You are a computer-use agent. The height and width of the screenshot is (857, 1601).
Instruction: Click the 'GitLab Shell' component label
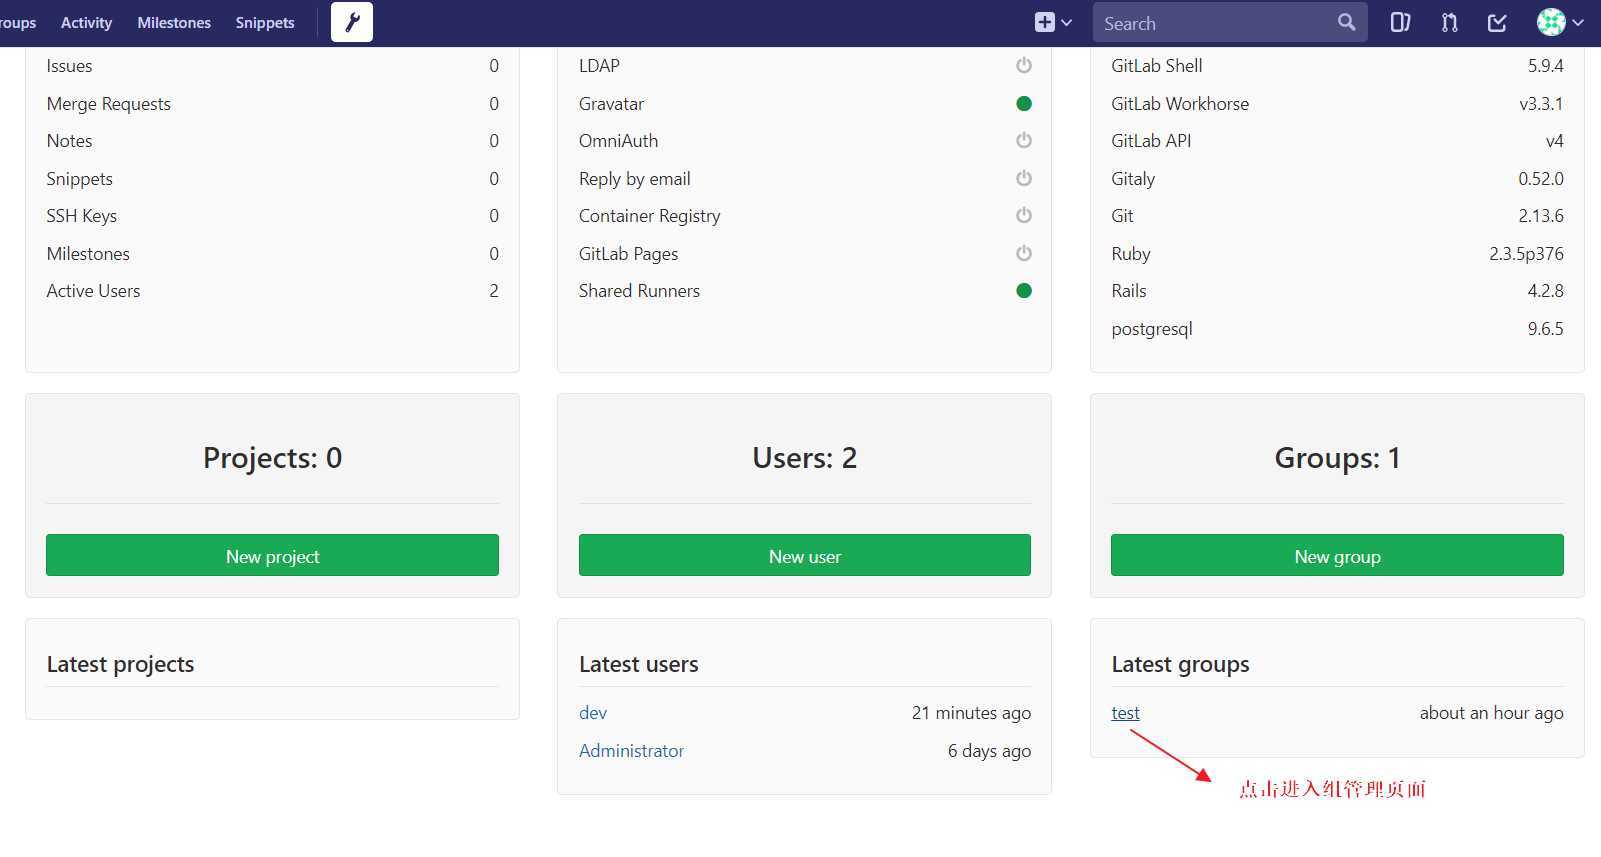pyautogui.click(x=1157, y=66)
